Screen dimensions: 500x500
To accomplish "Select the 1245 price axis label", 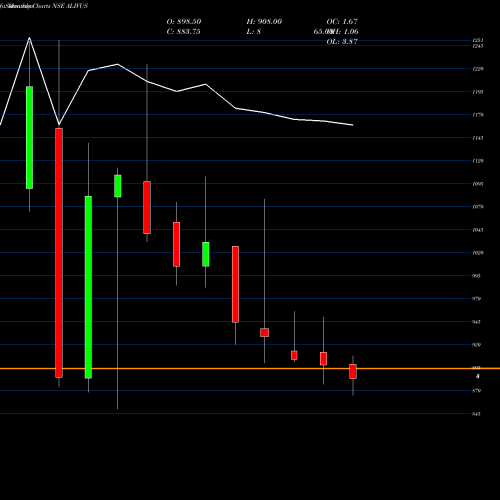I will tap(478, 46).
